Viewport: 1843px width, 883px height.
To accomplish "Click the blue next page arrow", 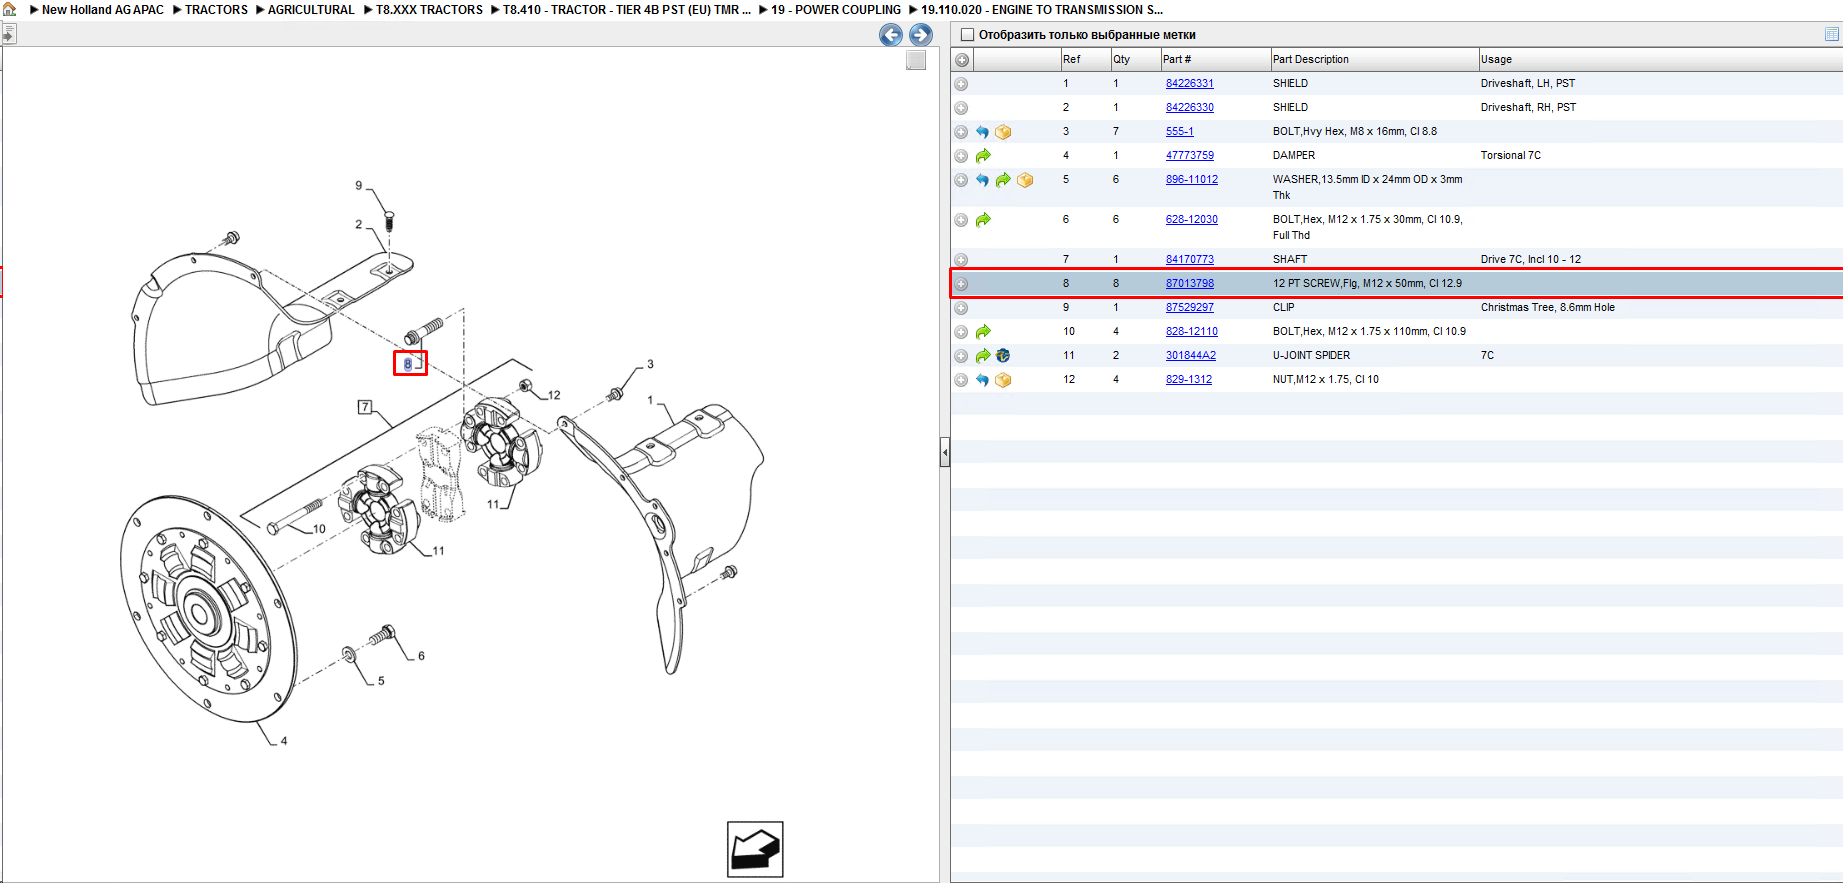I will [921, 35].
